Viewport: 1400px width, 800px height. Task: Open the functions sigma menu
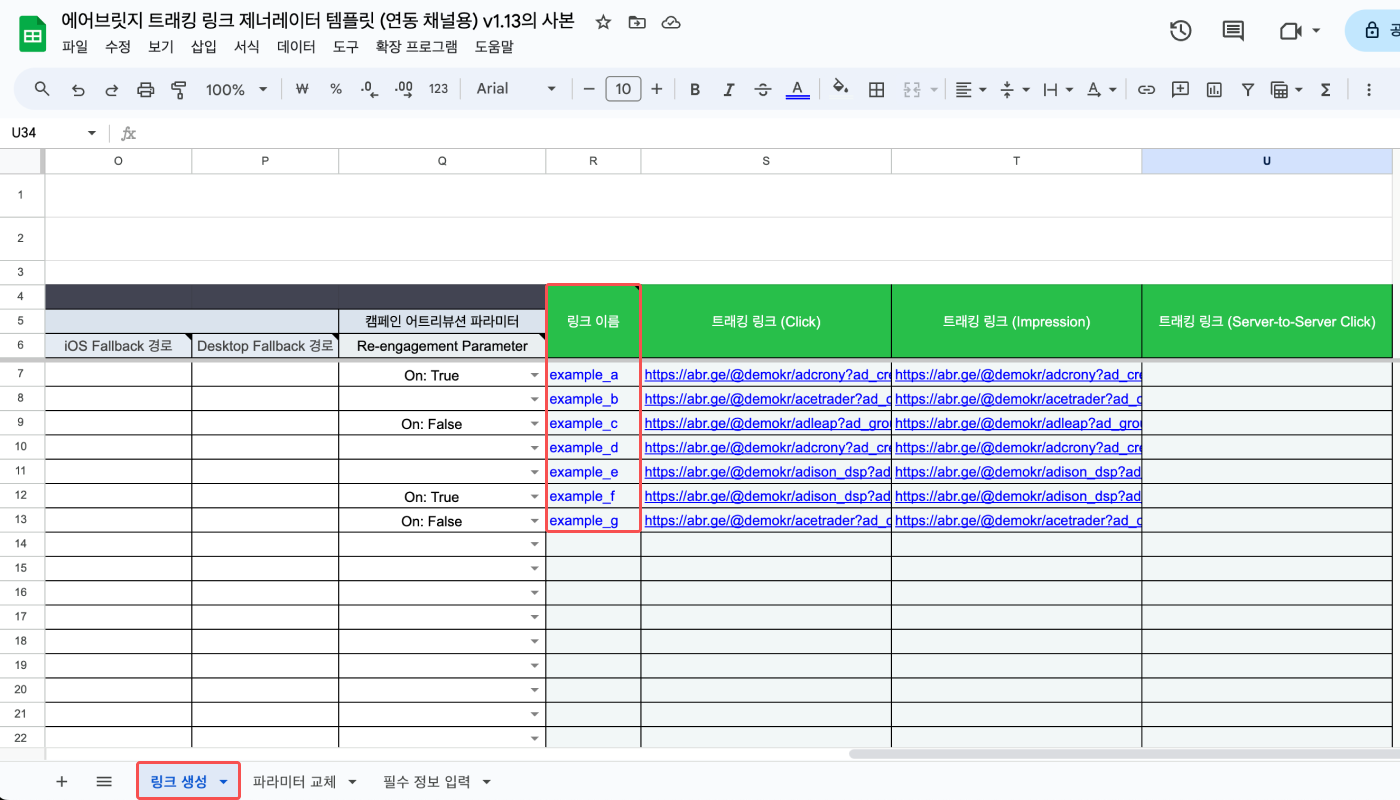pyautogui.click(x=1326, y=89)
